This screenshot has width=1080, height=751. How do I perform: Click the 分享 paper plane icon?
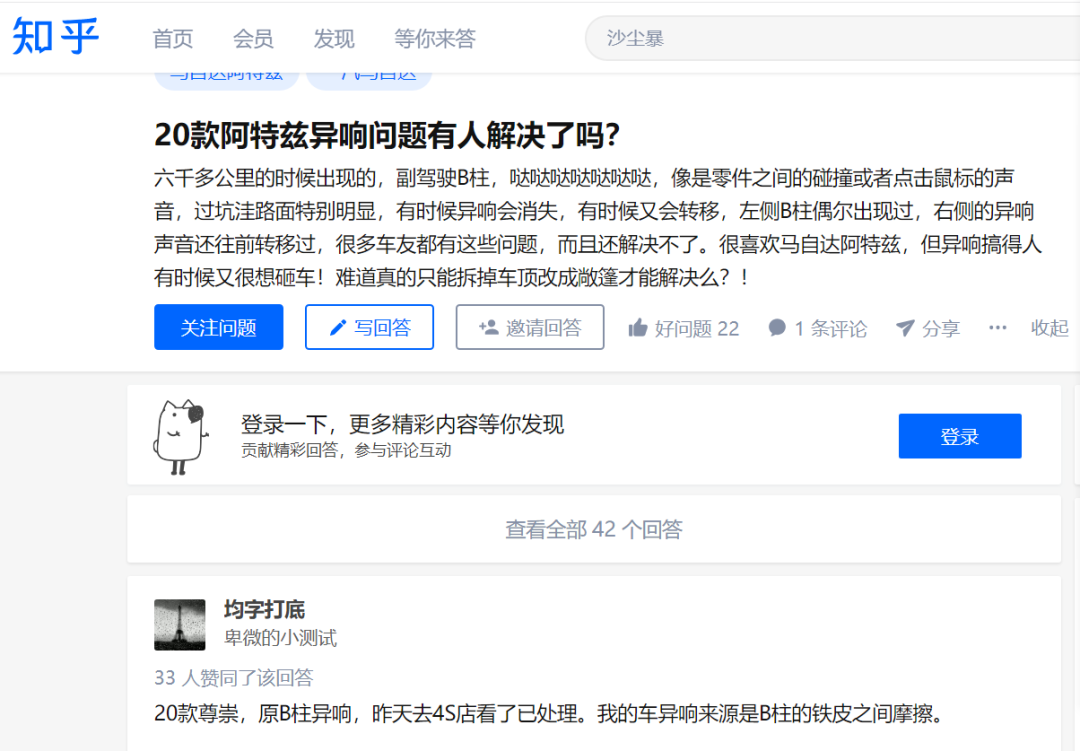(x=905, y=328)
